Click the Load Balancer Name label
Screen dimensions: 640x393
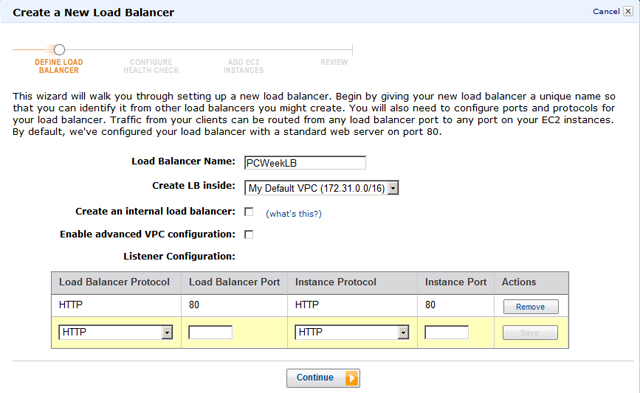pos(183,161)
